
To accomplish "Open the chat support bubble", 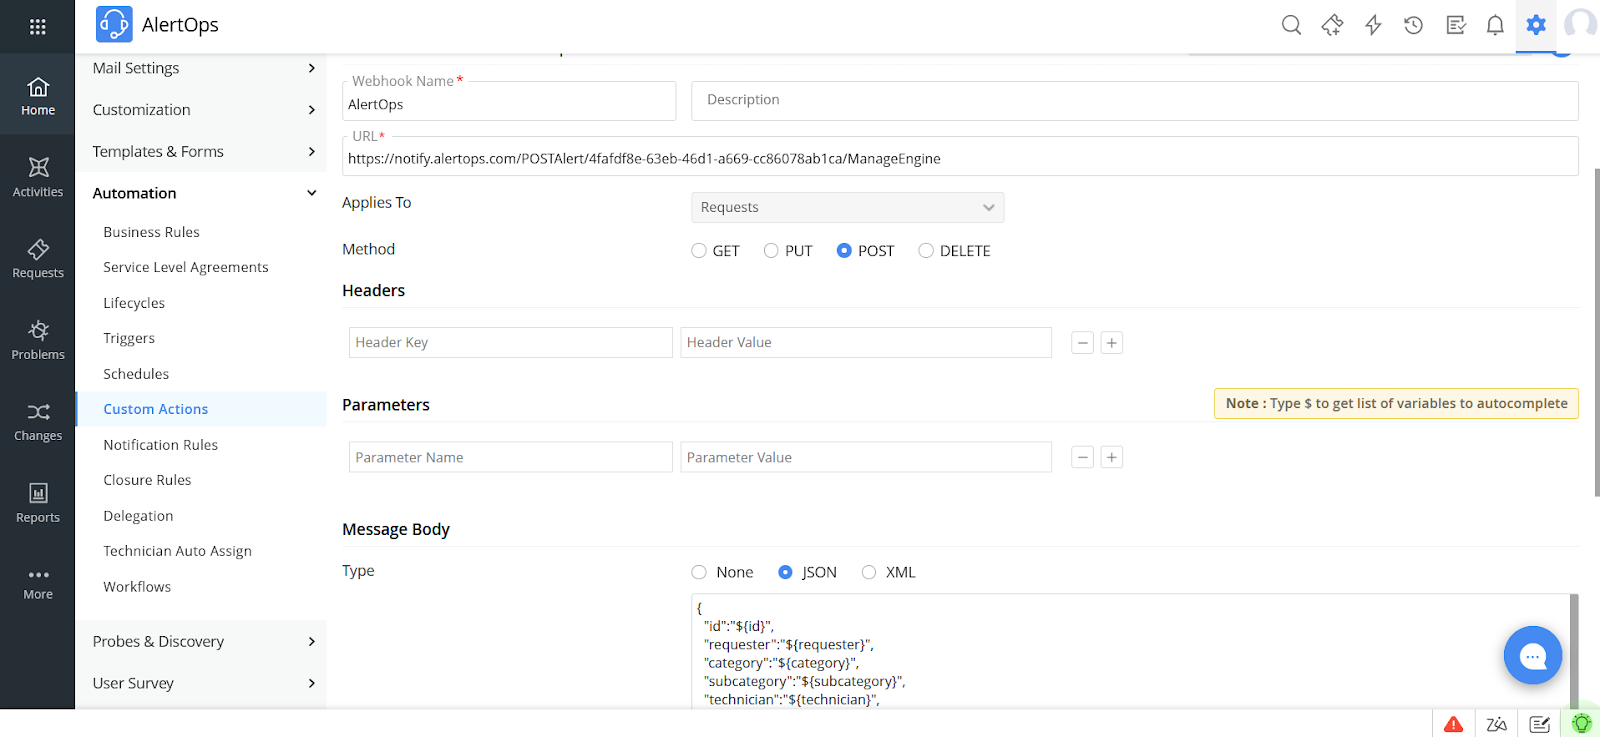I will (1532, 656).
